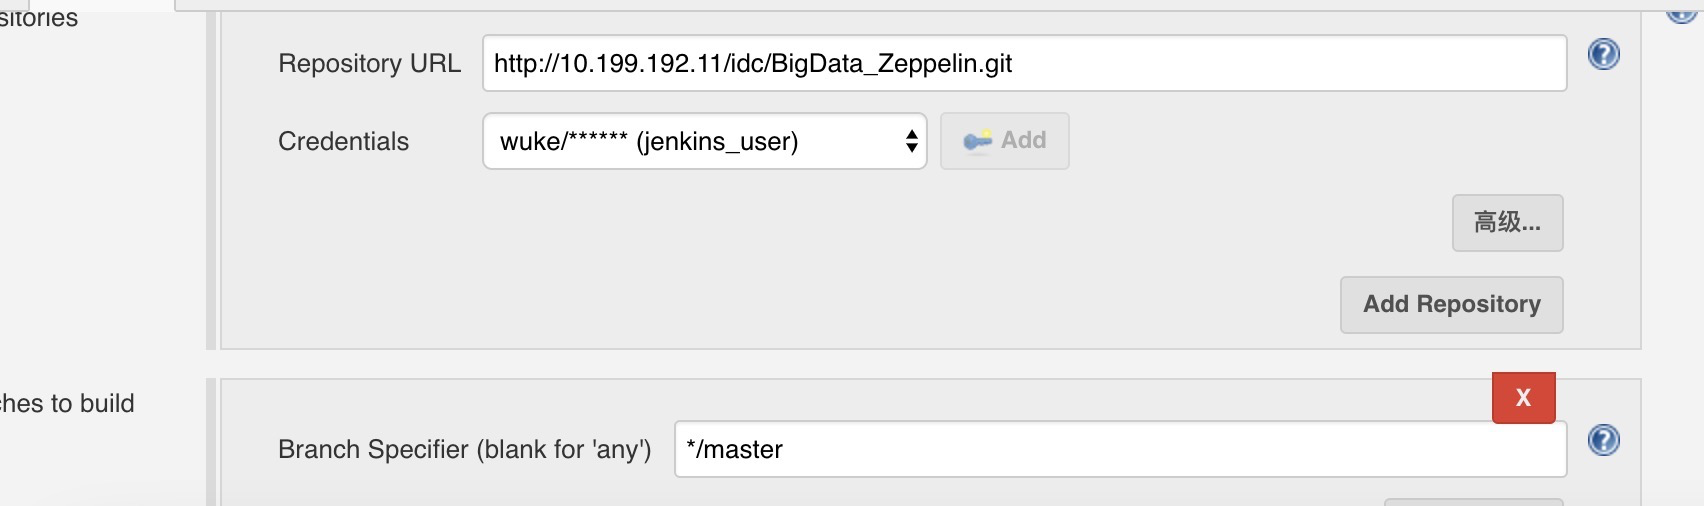Open the Credentials dropdown showing wuke

[x=690, y=141]
